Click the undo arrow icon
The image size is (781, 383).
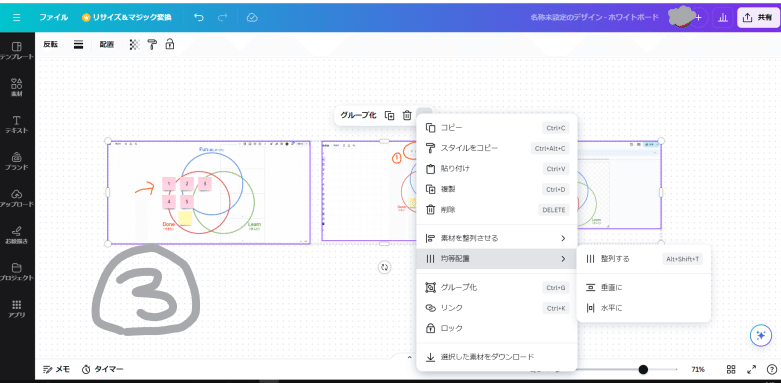click(x=199, y=17)
